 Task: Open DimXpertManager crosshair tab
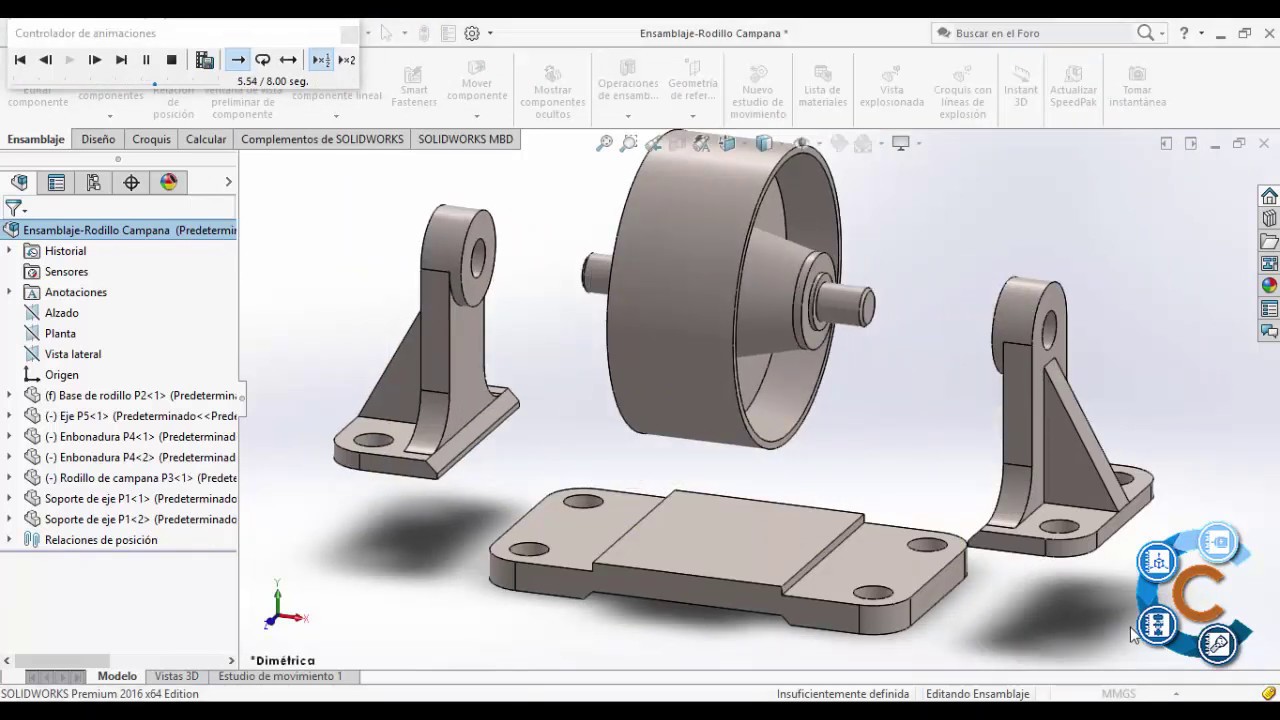click(x=131, y=182)
